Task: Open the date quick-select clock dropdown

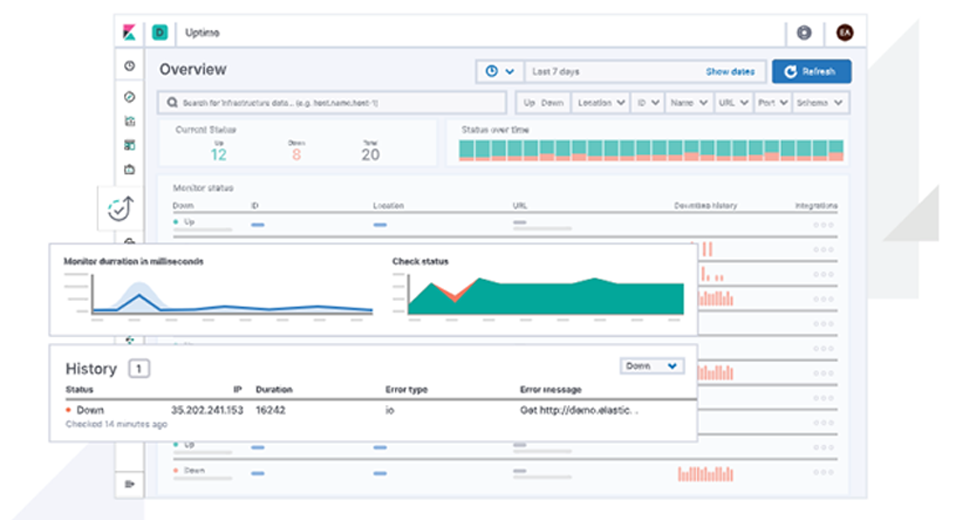Action: click(x=500, y=72)
